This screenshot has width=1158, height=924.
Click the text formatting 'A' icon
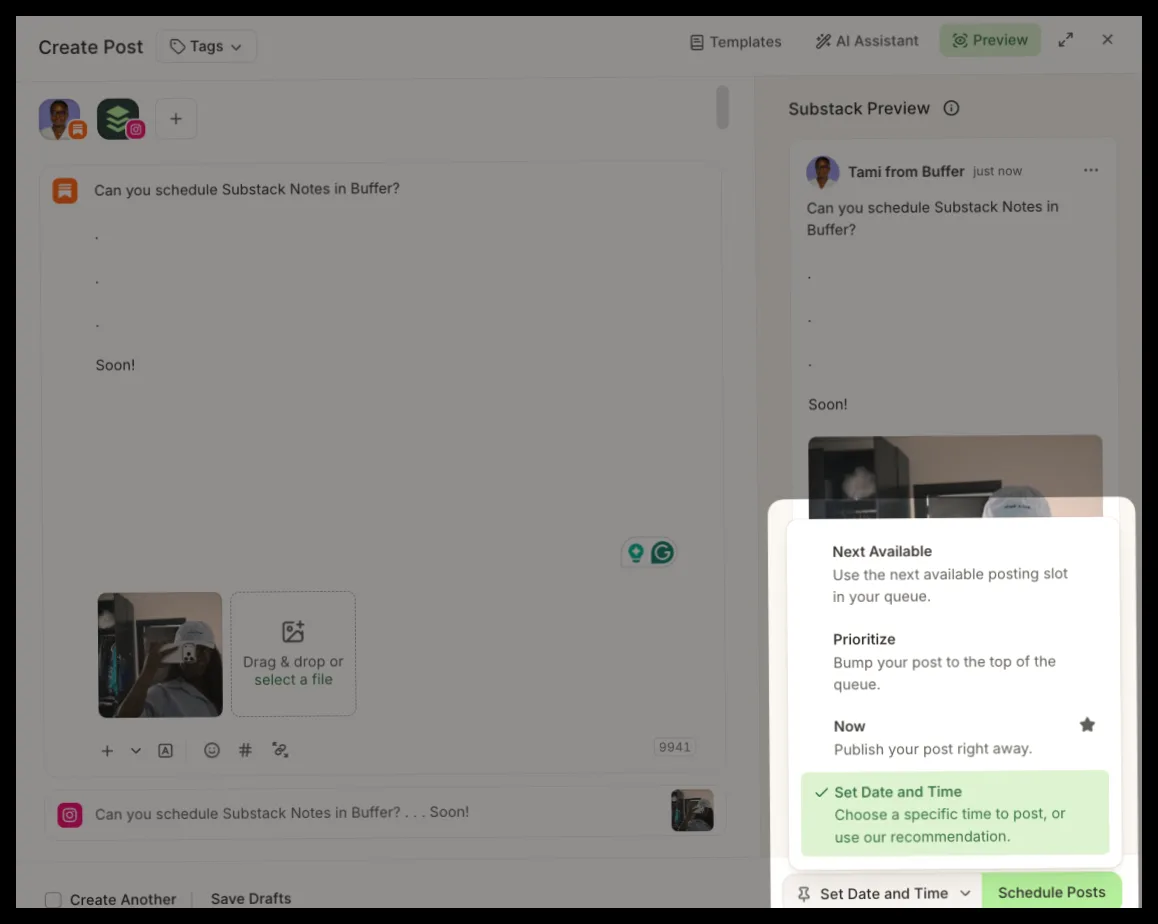(x=165, y=750)
